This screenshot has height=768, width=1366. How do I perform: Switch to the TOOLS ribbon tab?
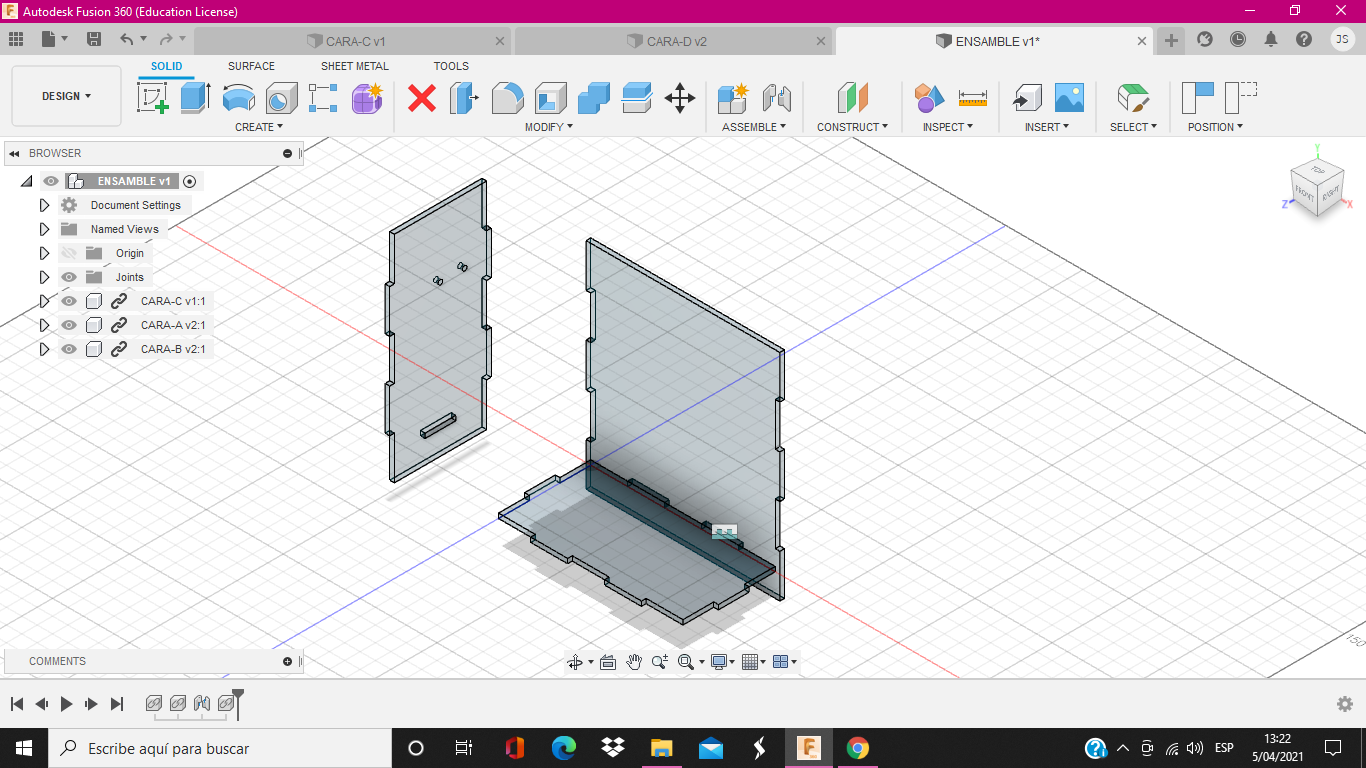451,66
